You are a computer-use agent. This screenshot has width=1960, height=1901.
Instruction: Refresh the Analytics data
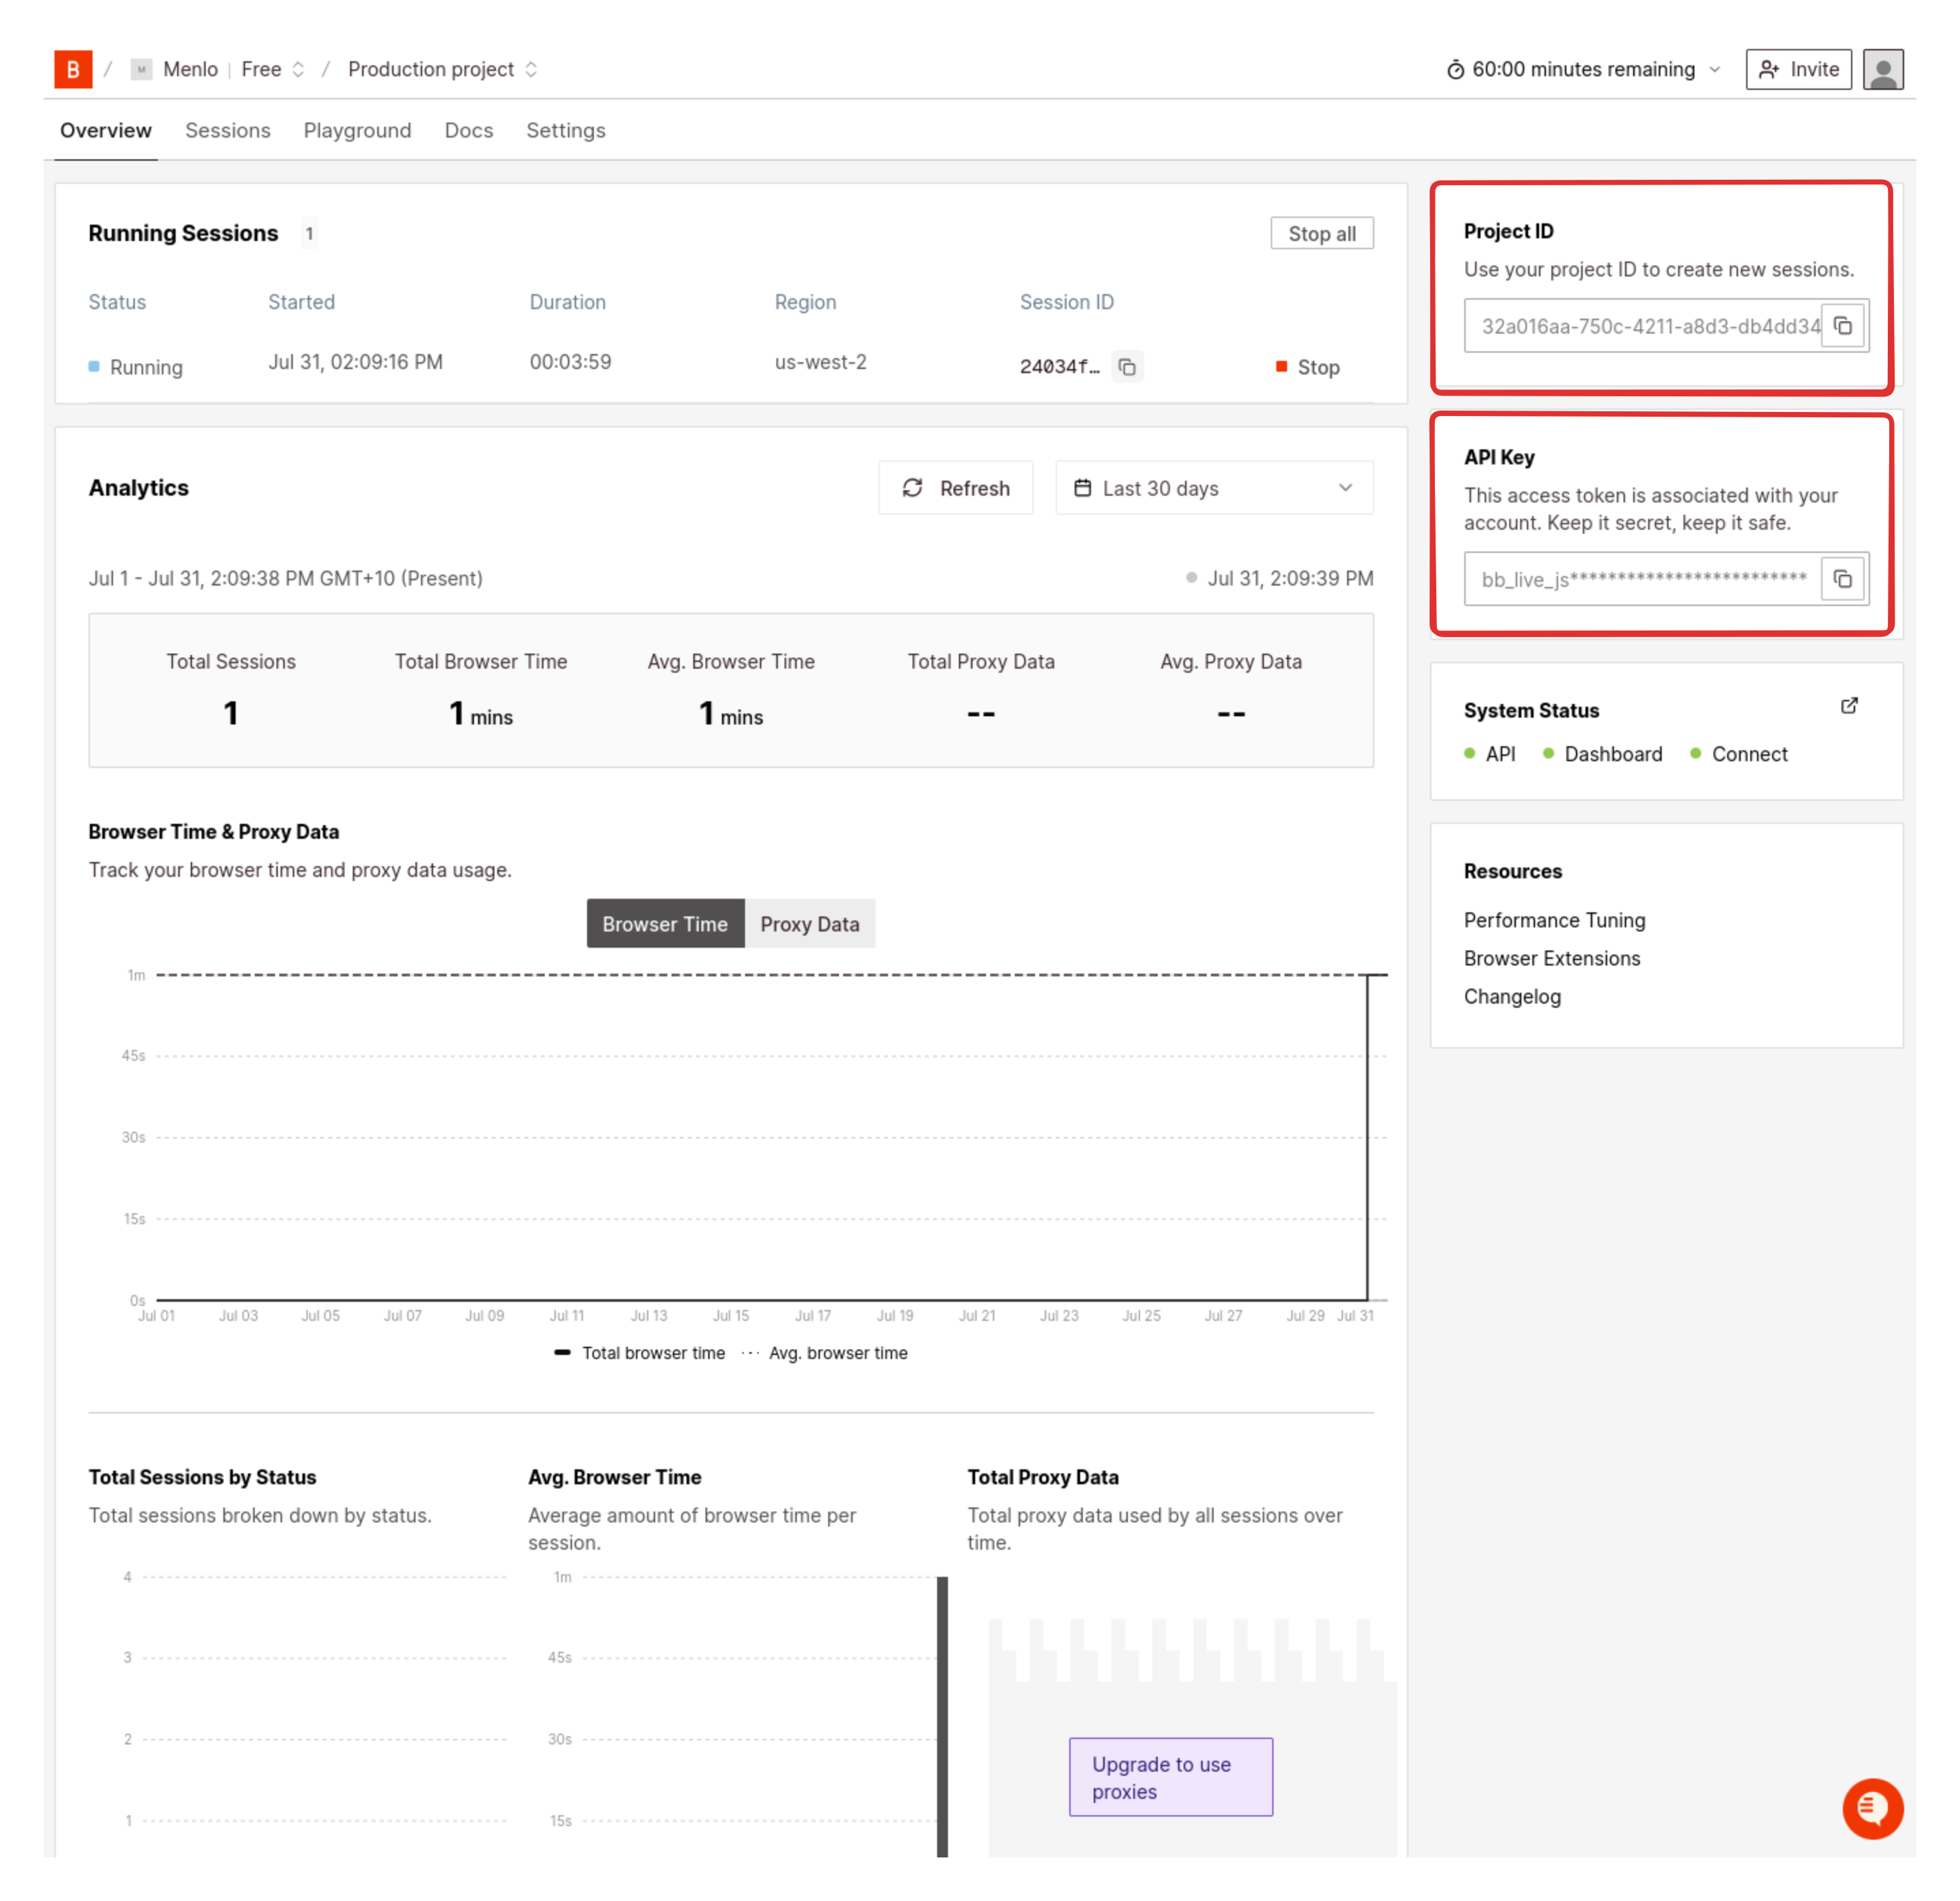point(955,488)
